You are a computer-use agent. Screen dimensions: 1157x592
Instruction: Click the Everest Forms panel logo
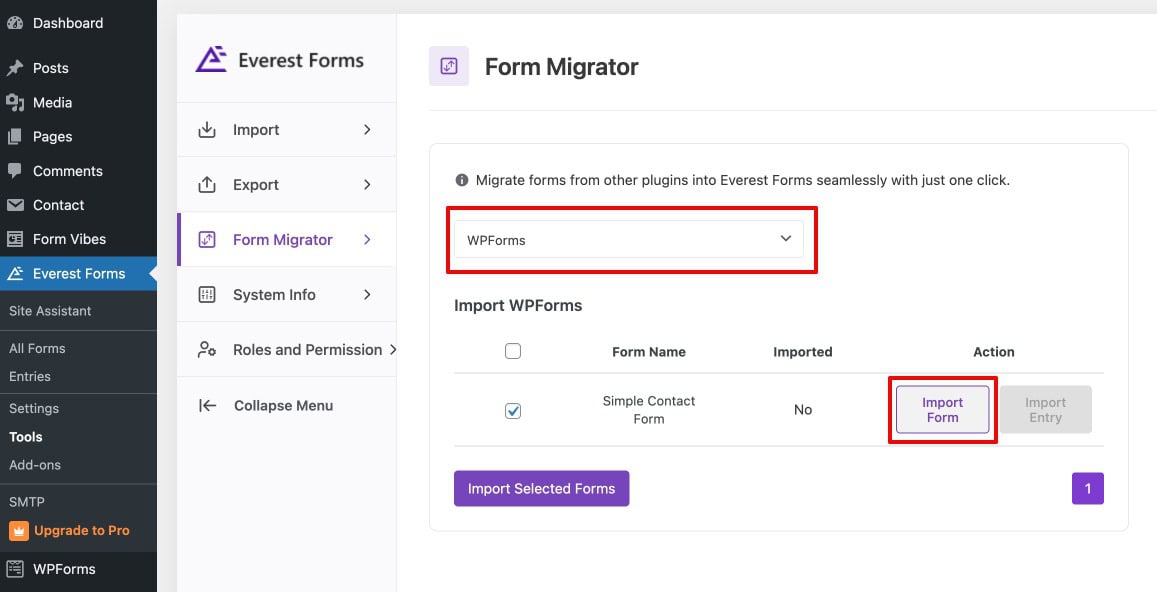coord(211,60)
